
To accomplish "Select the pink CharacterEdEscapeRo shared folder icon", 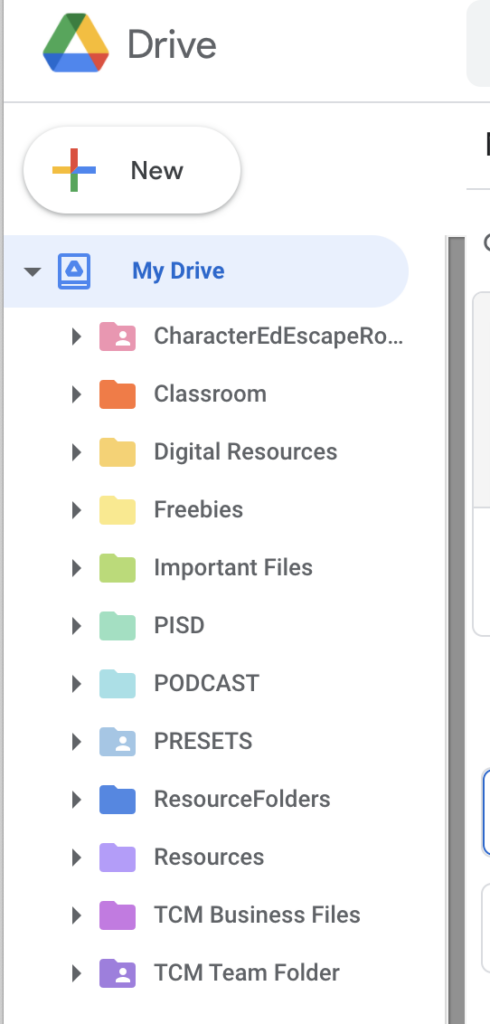I will pos(118,336).
